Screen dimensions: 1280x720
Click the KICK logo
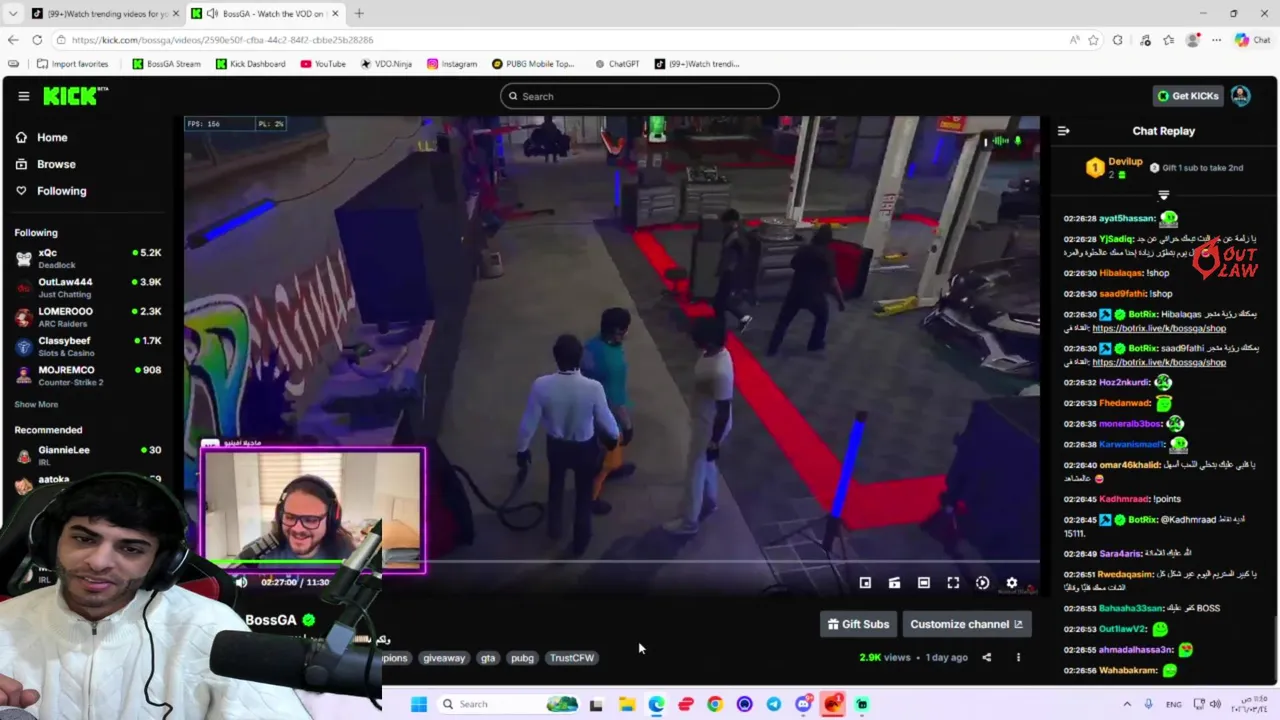75,96
